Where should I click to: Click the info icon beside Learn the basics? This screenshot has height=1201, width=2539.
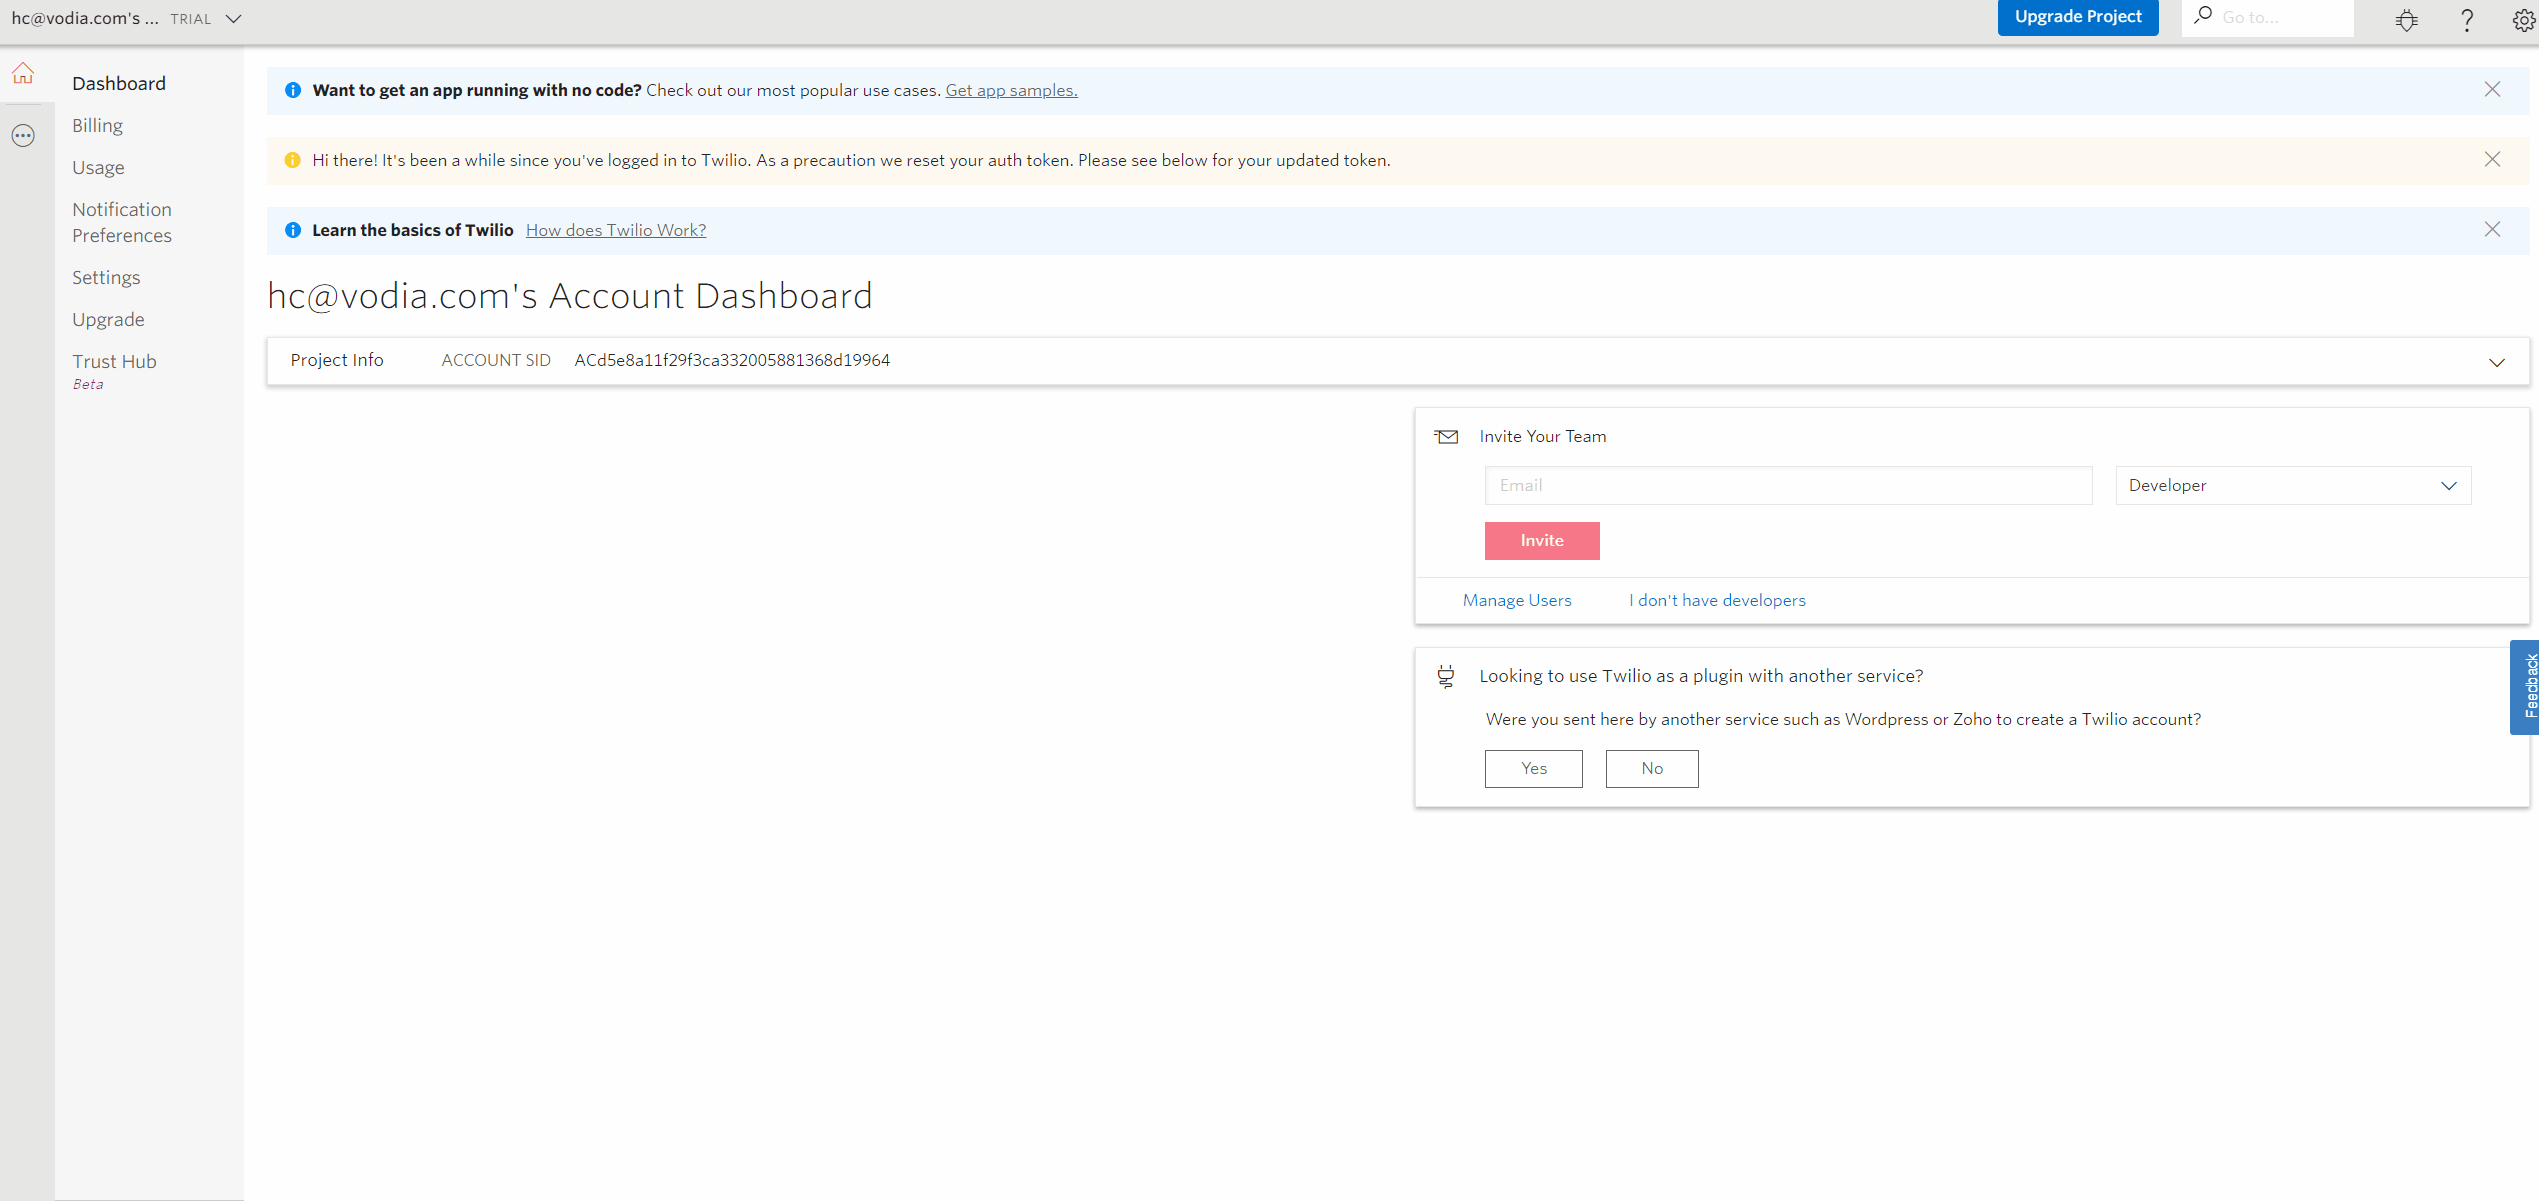click(292, 230)
